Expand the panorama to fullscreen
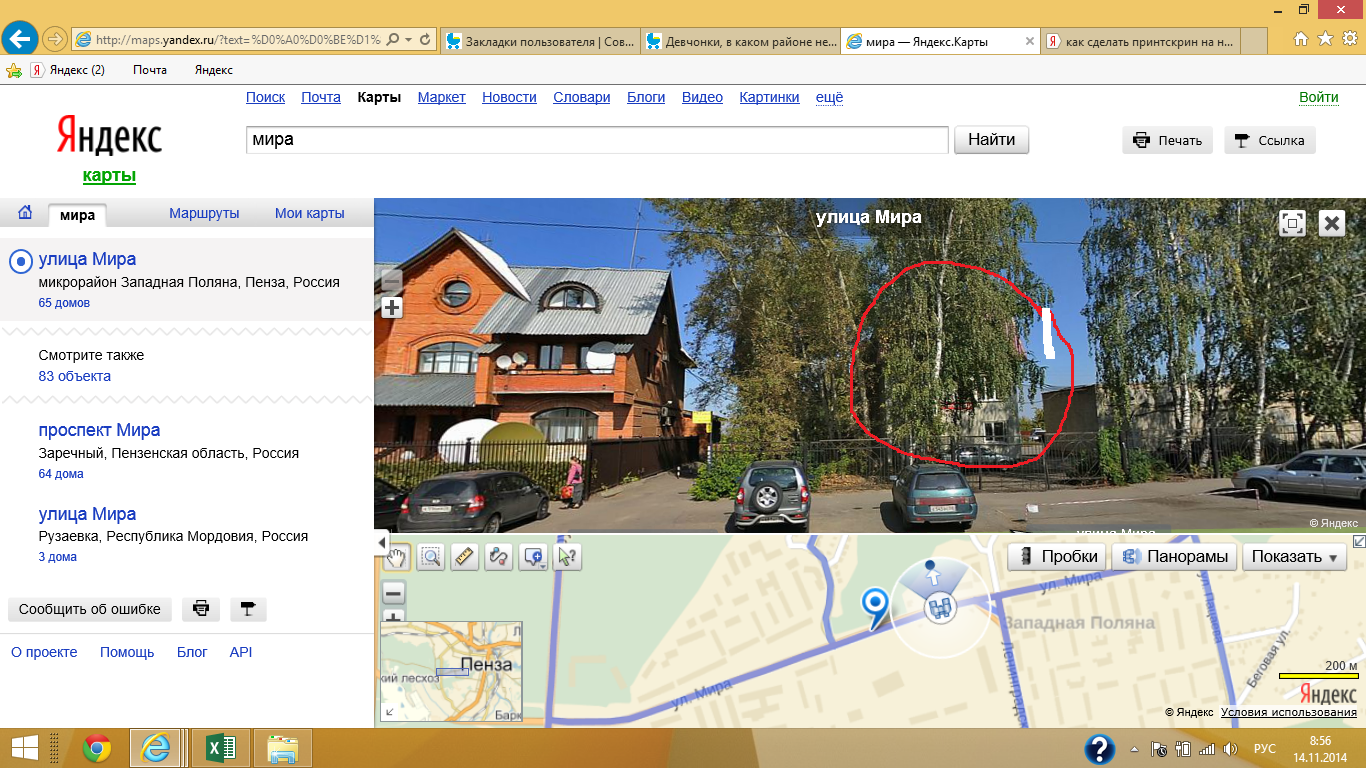Screen dimensions: 1366x768 pos(1293,223)
